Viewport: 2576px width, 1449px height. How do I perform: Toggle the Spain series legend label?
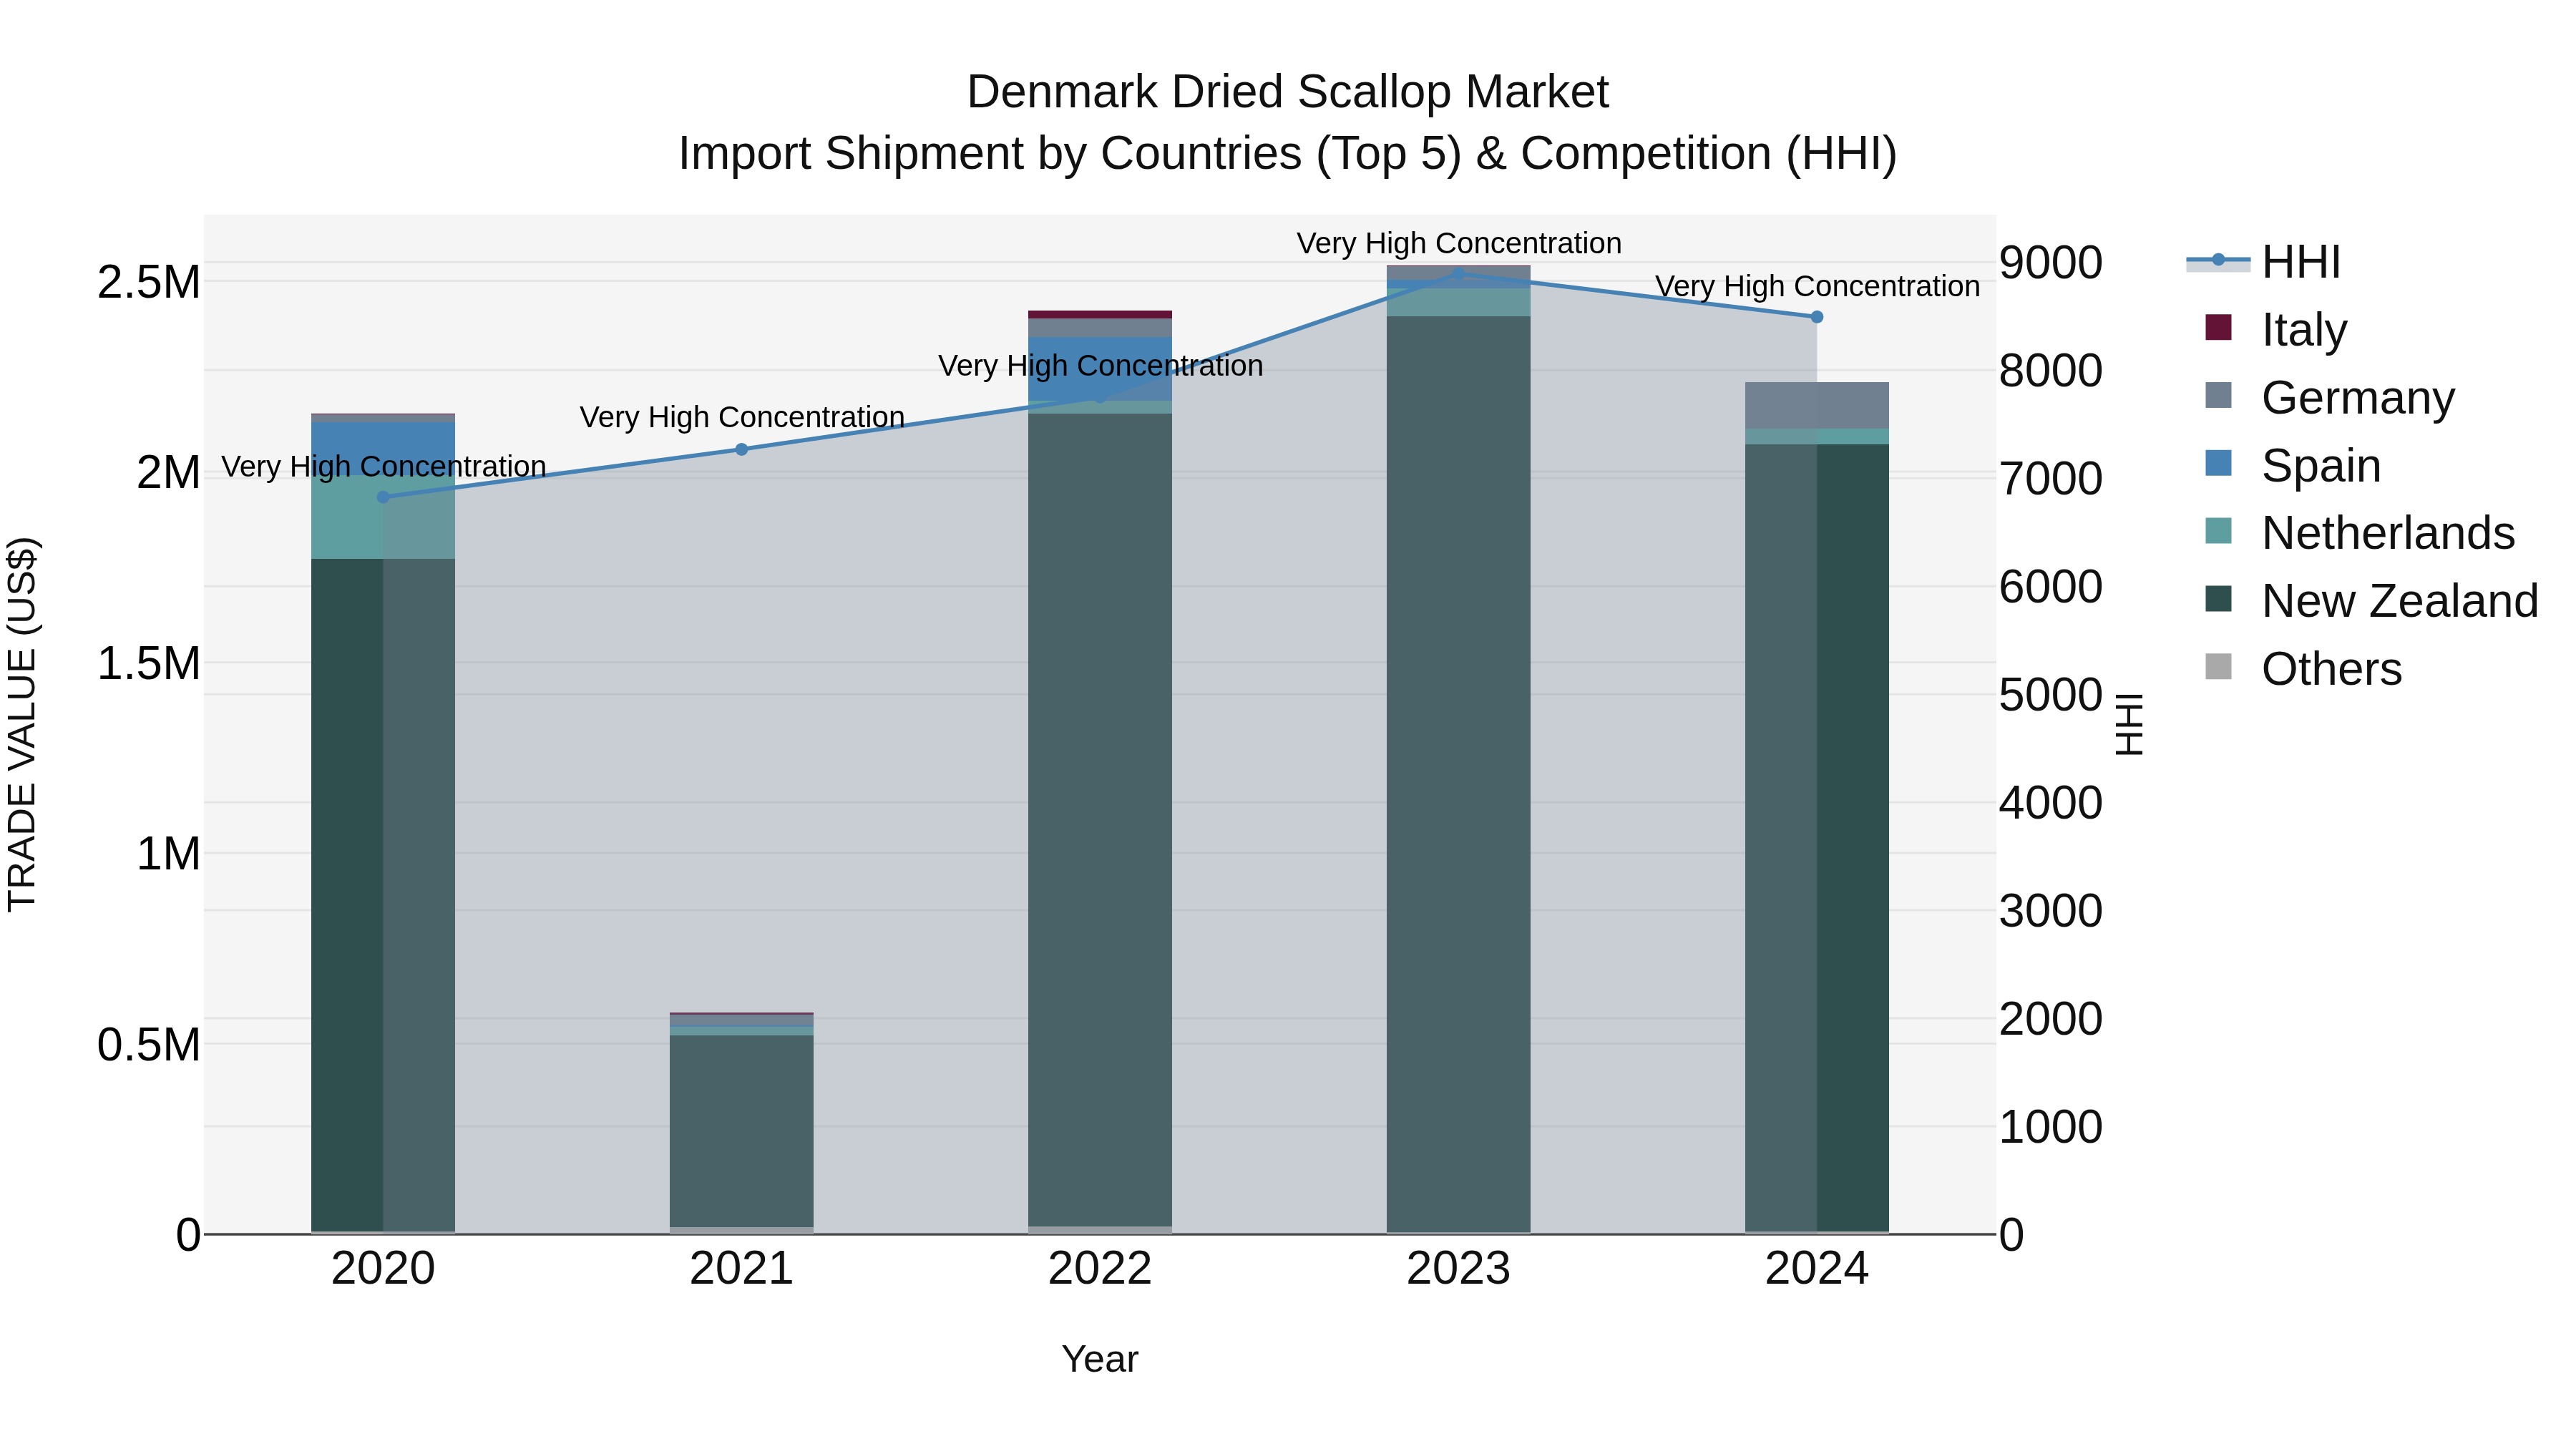[x=2321, y=466]
